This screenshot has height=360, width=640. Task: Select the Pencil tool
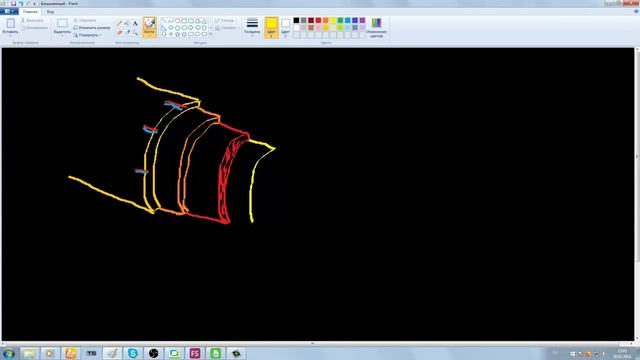click(x=120, y=24)
